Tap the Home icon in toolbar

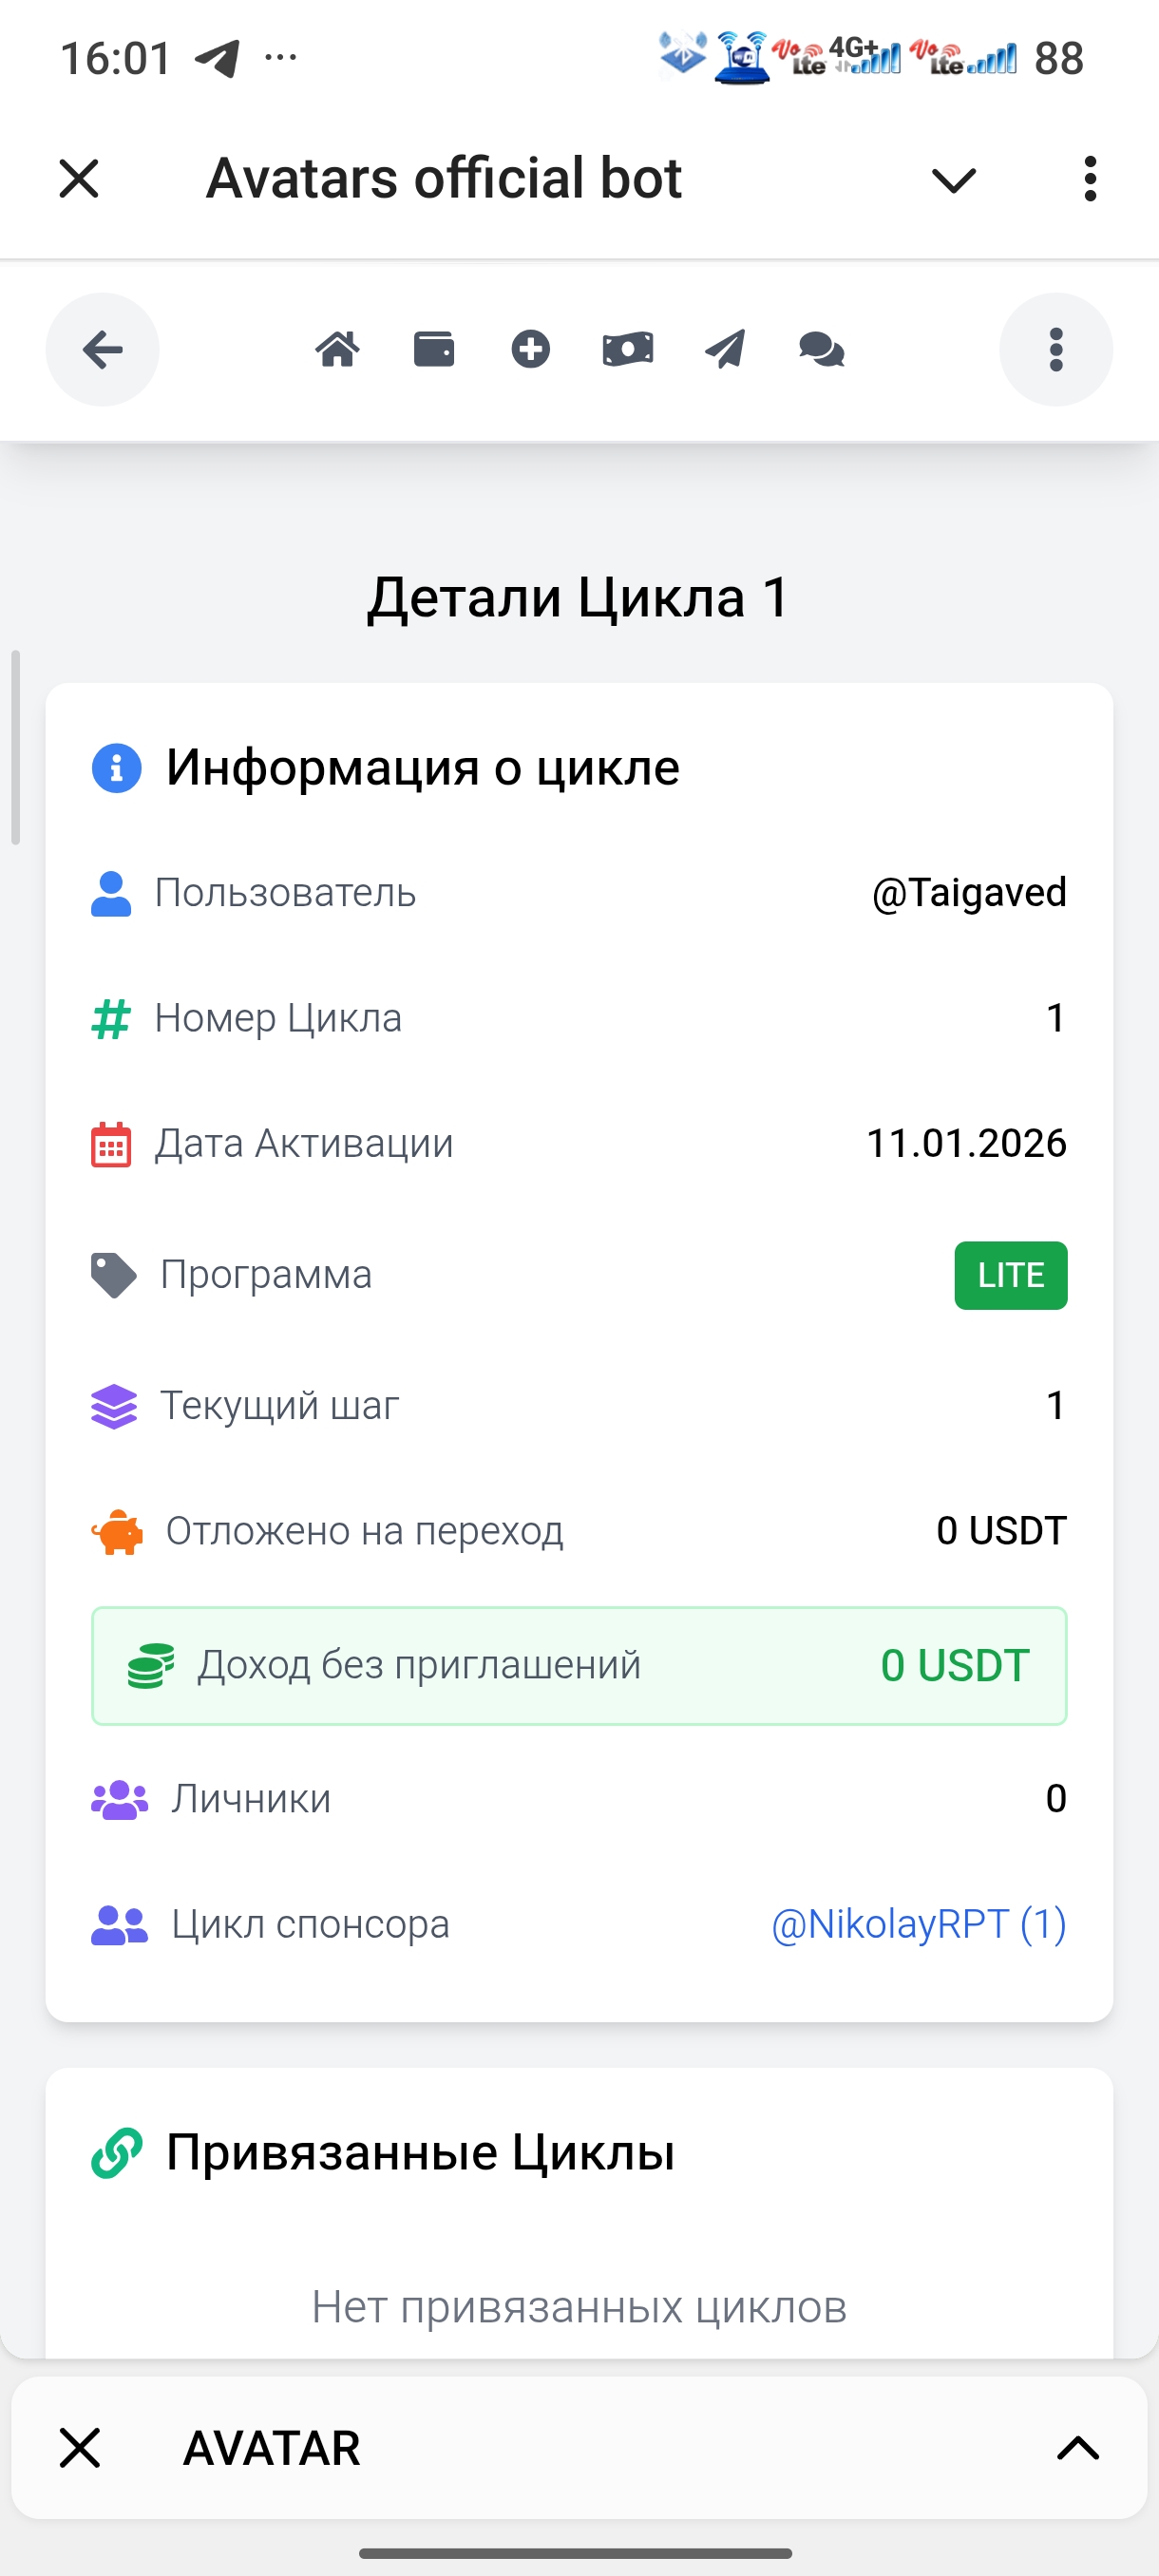click(338, 350)
